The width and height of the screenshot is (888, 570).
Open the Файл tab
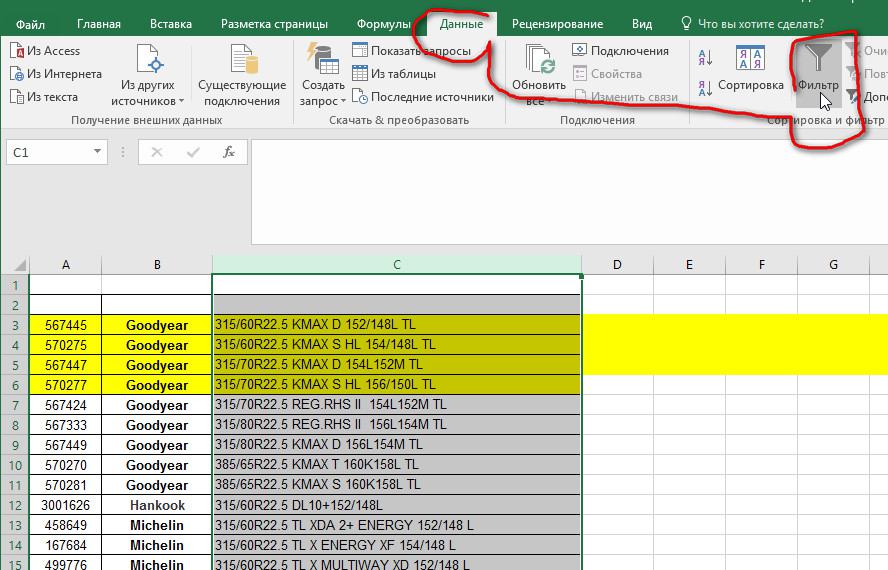tap(31, 24)
